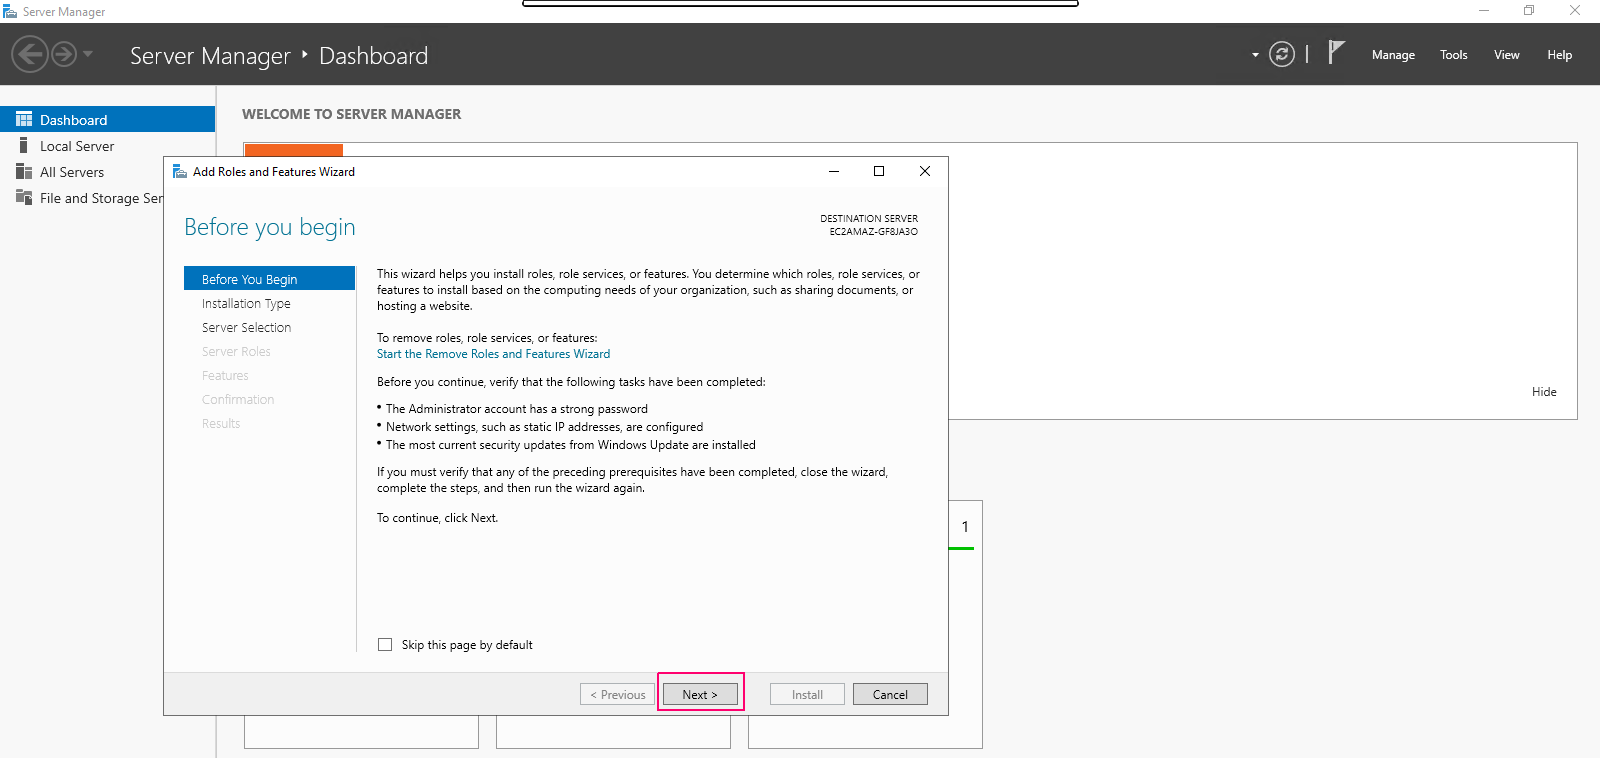The image size is (1600, 758).
Task: Click the Dashboard grid icon
Action: point(24,119)
